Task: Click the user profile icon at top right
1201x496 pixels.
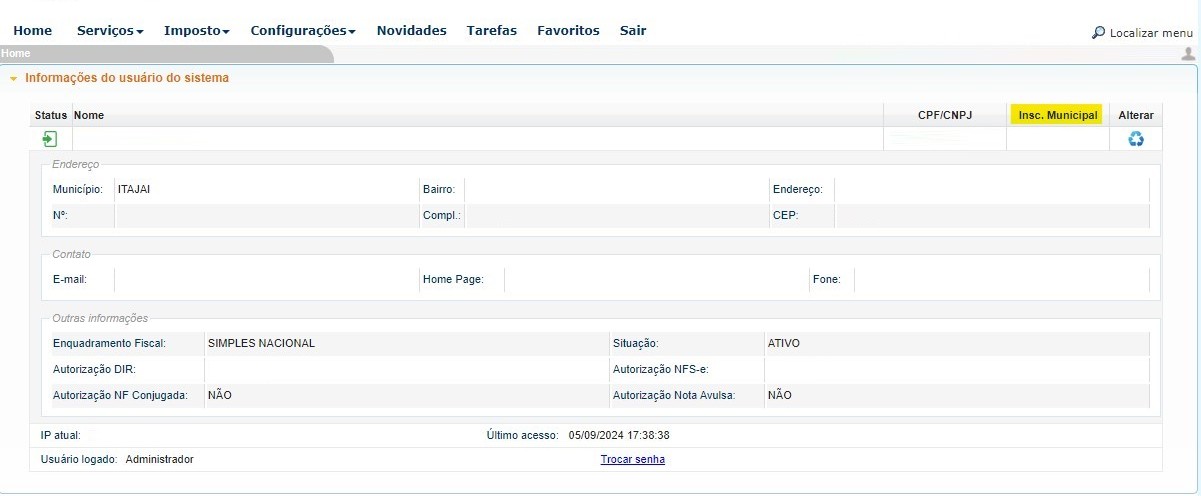Action: coord(1188,54)
